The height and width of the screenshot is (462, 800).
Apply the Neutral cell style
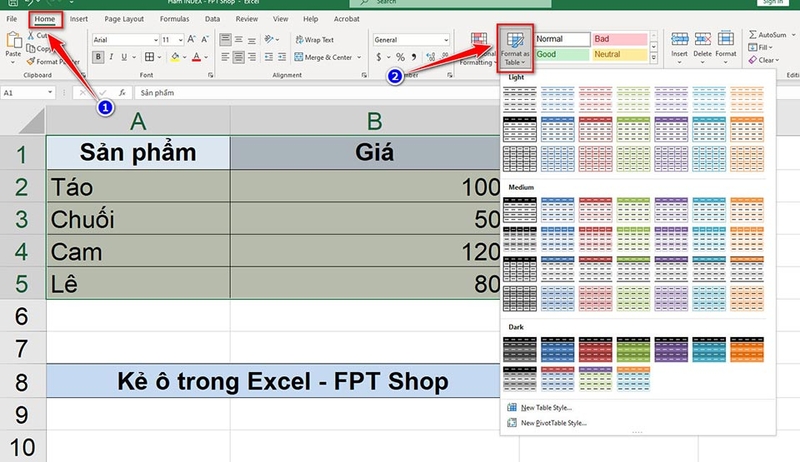[620, 54]
